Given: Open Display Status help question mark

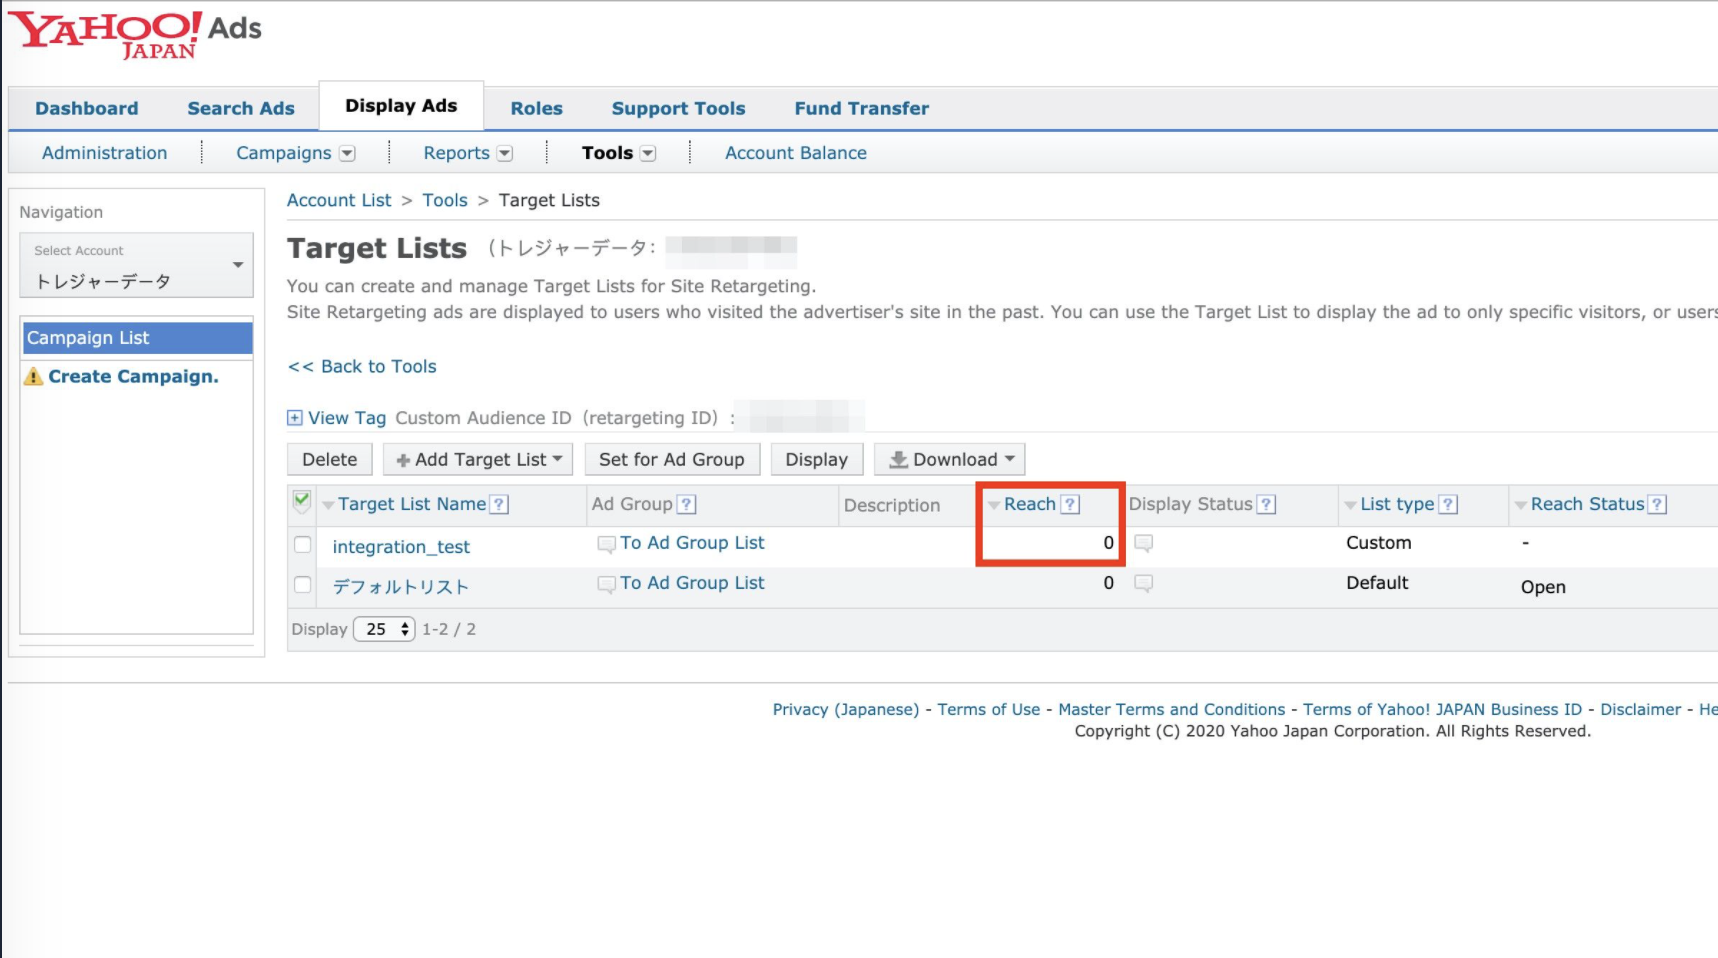Looking at the screenshot, I should tap(1266, 505).
